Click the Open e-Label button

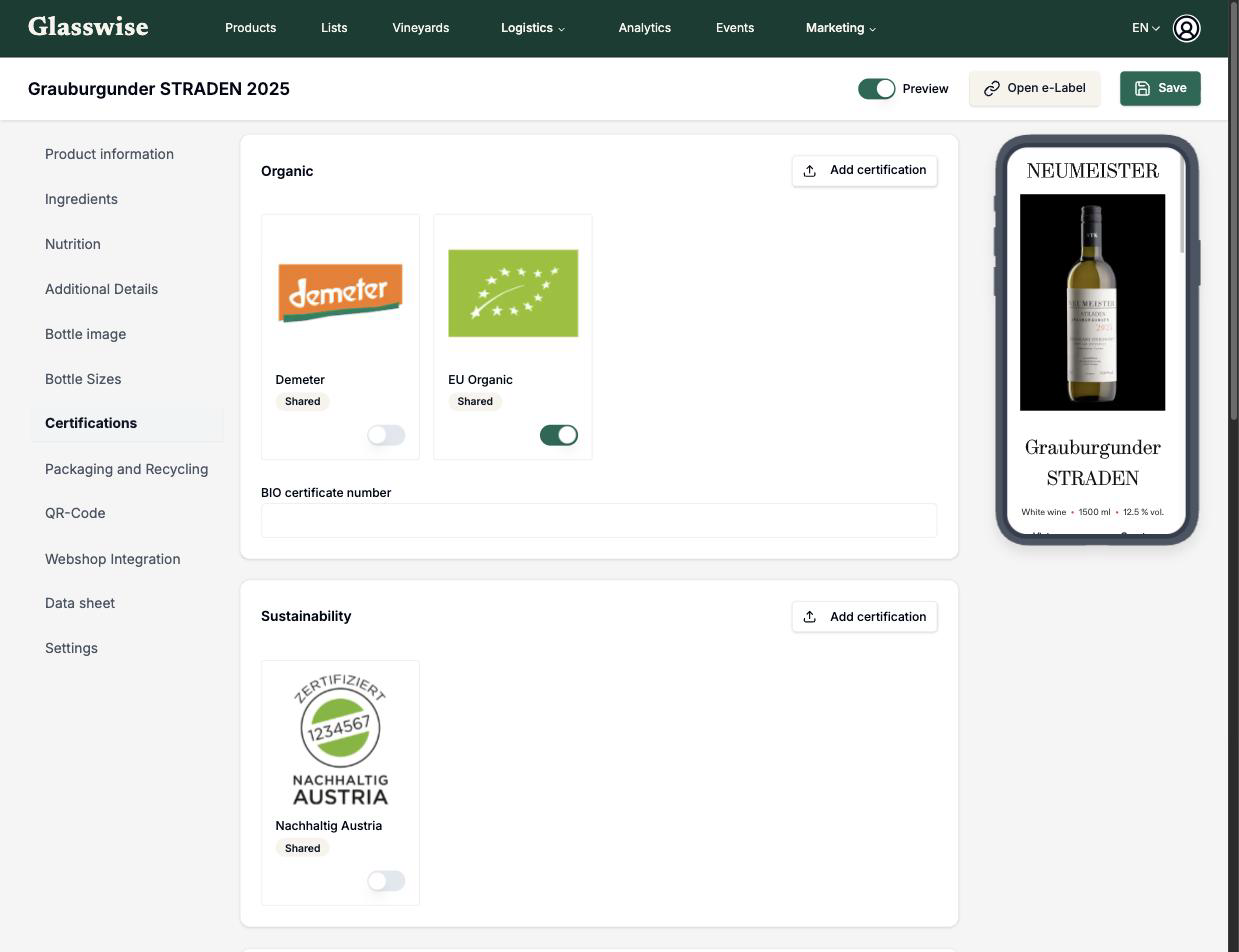click(1034, 89)
